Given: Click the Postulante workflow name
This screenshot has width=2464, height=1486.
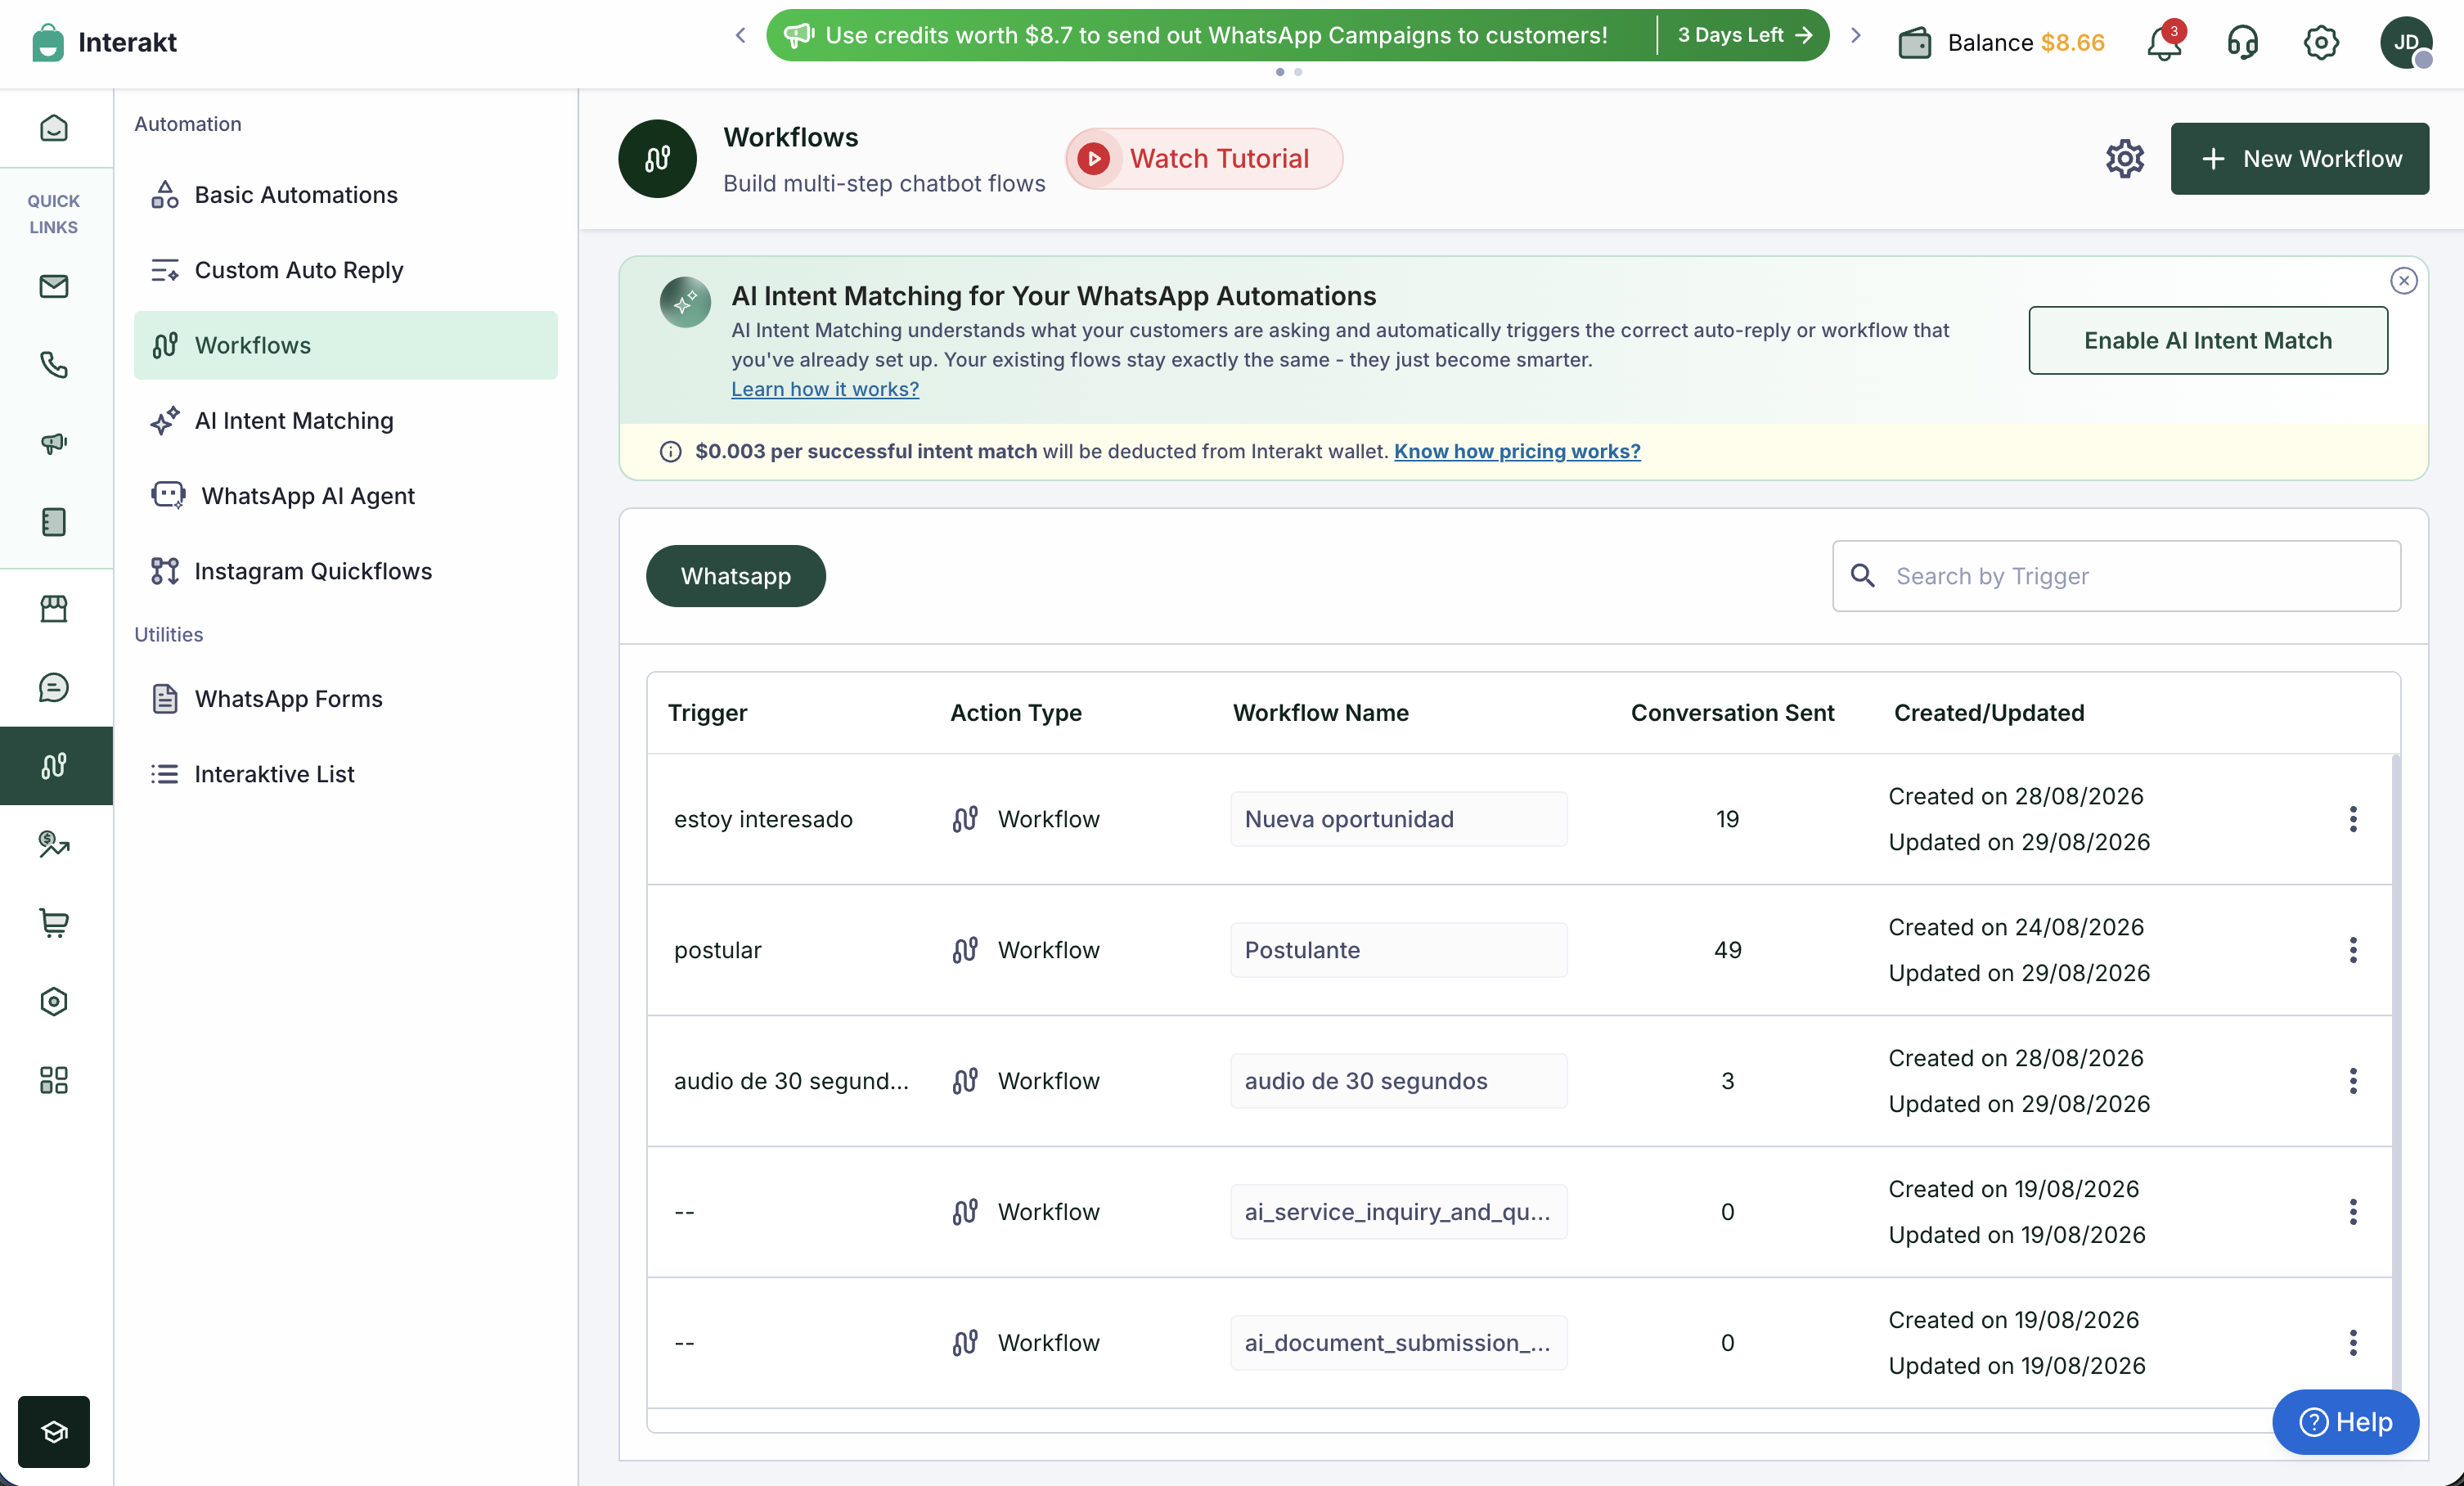Looking at the screenshot, I should coord(1399,950).
